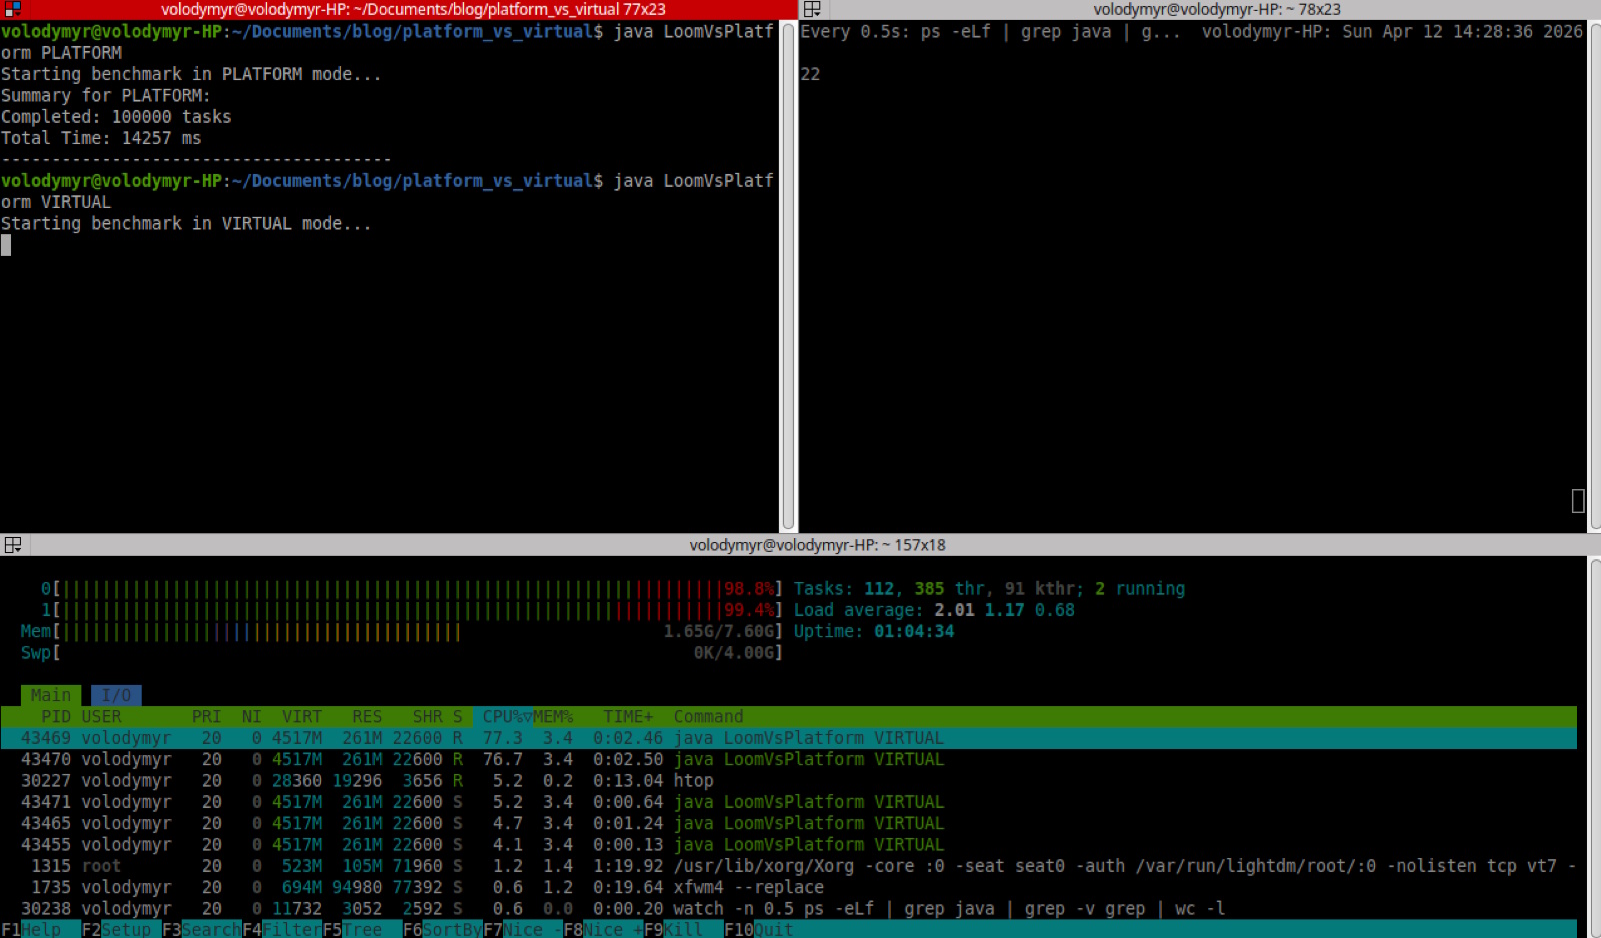Click the CPU% sorted column header

tap(503, 717)
